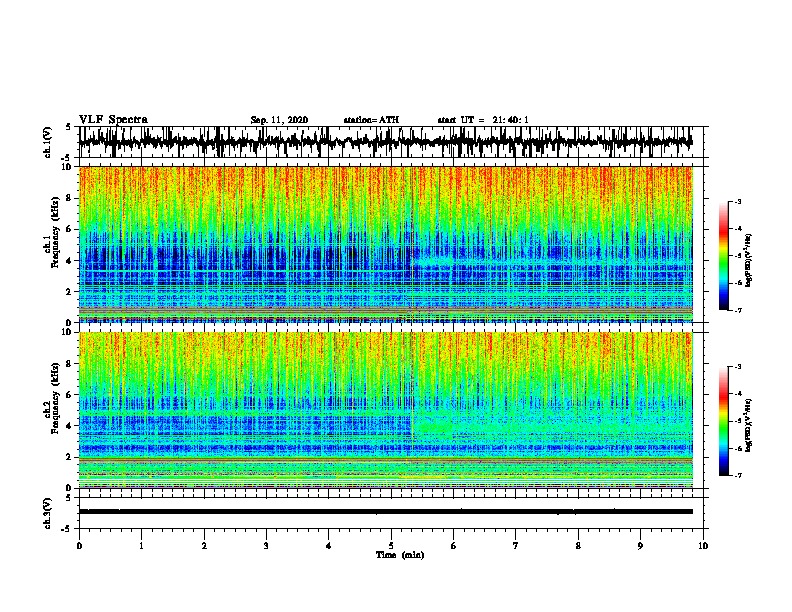Click the time axis tick label "1"

point(141,546)
